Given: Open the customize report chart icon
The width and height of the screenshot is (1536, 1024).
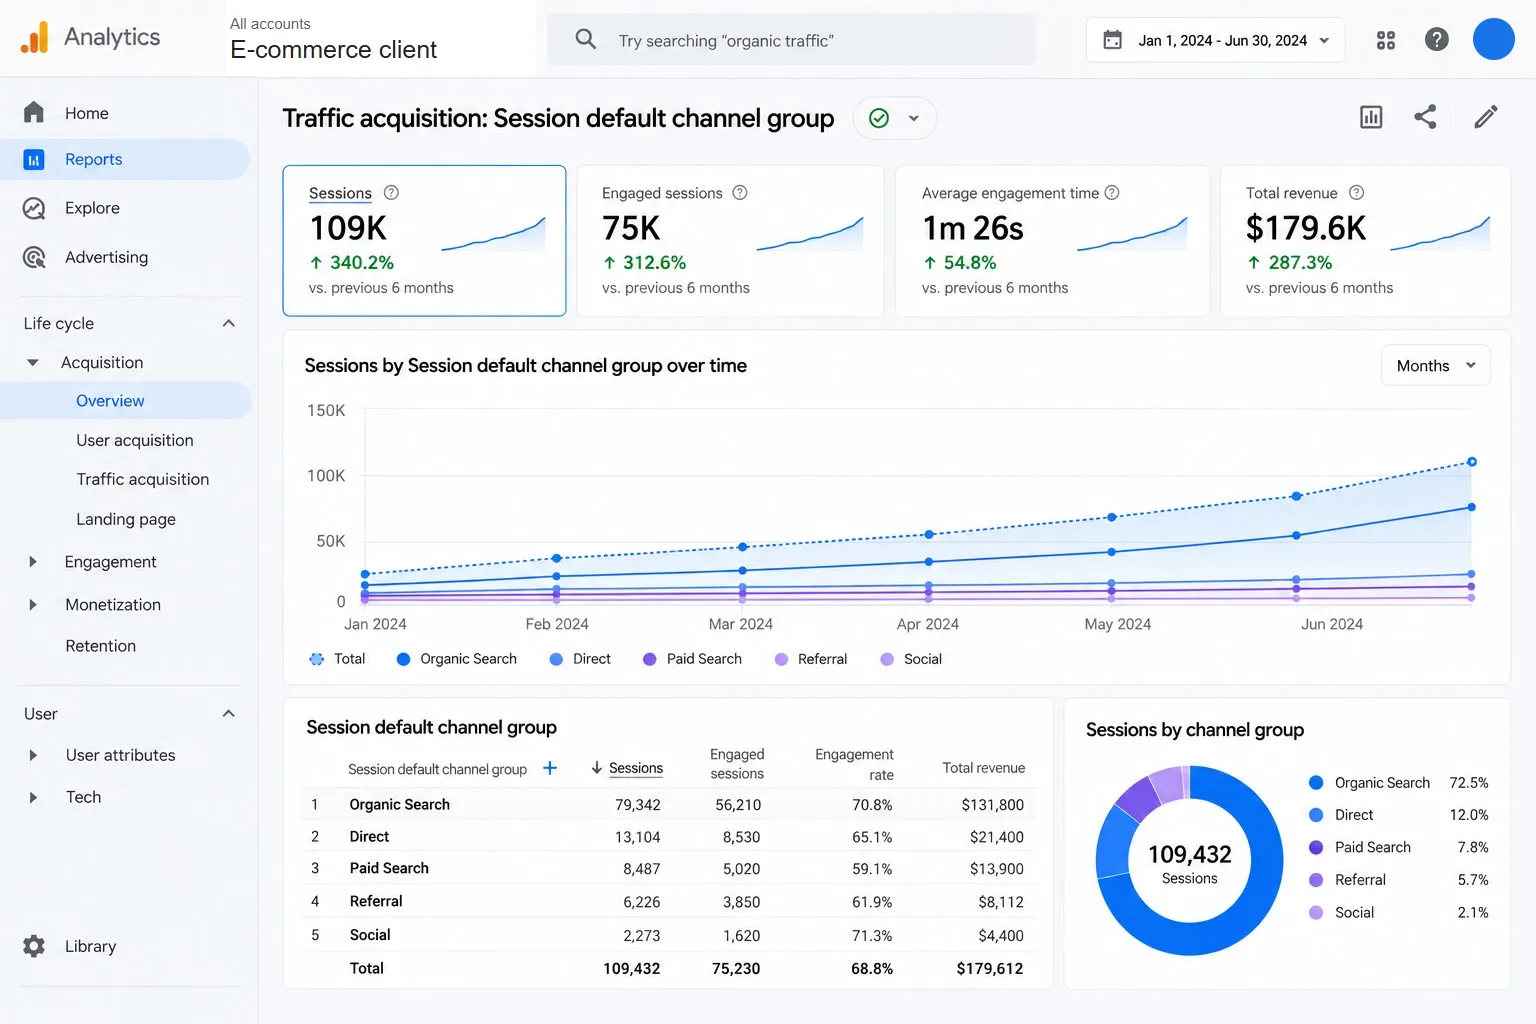Looking at the screenshot, I should tap(1371, 117).
